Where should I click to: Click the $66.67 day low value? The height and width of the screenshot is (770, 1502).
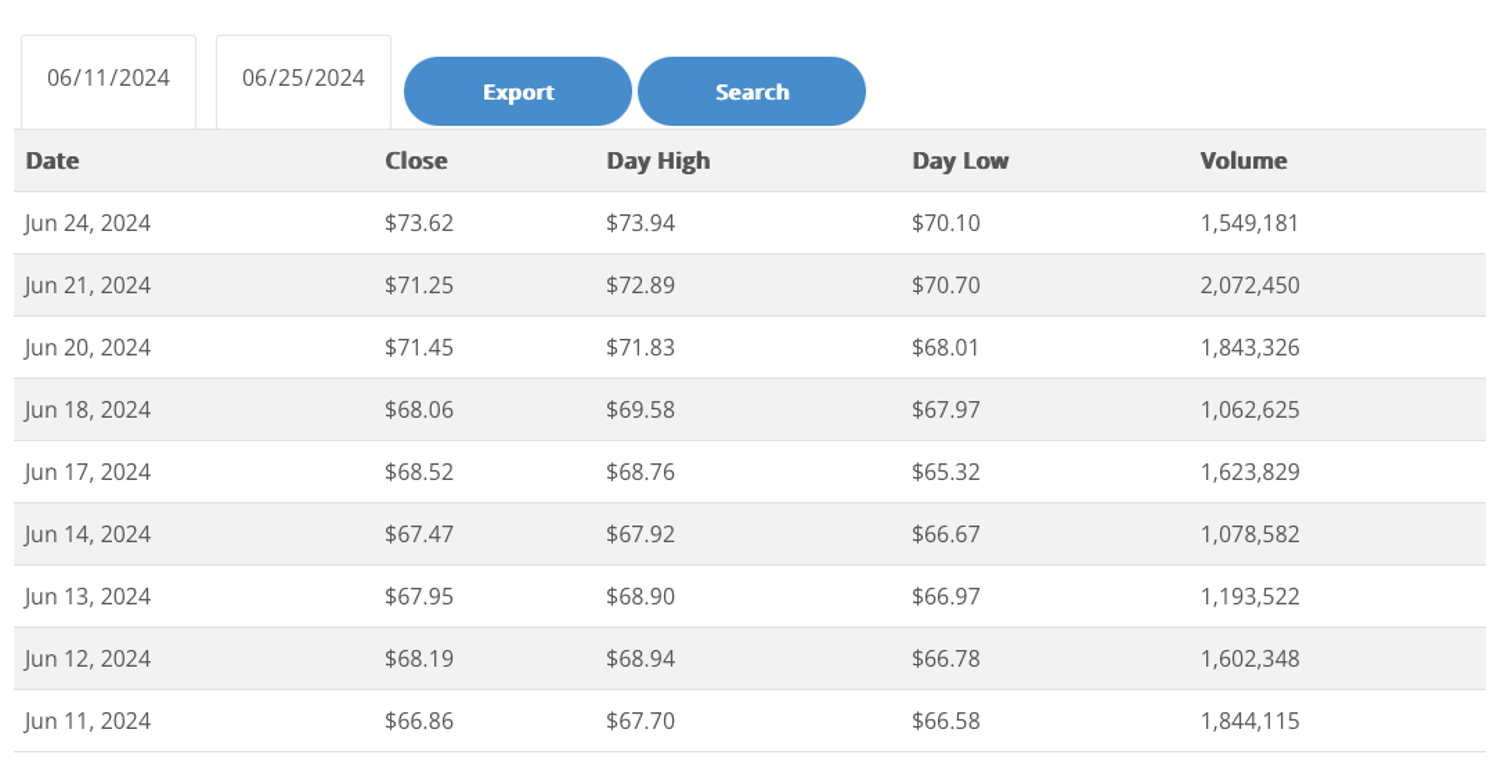[945, 535]
